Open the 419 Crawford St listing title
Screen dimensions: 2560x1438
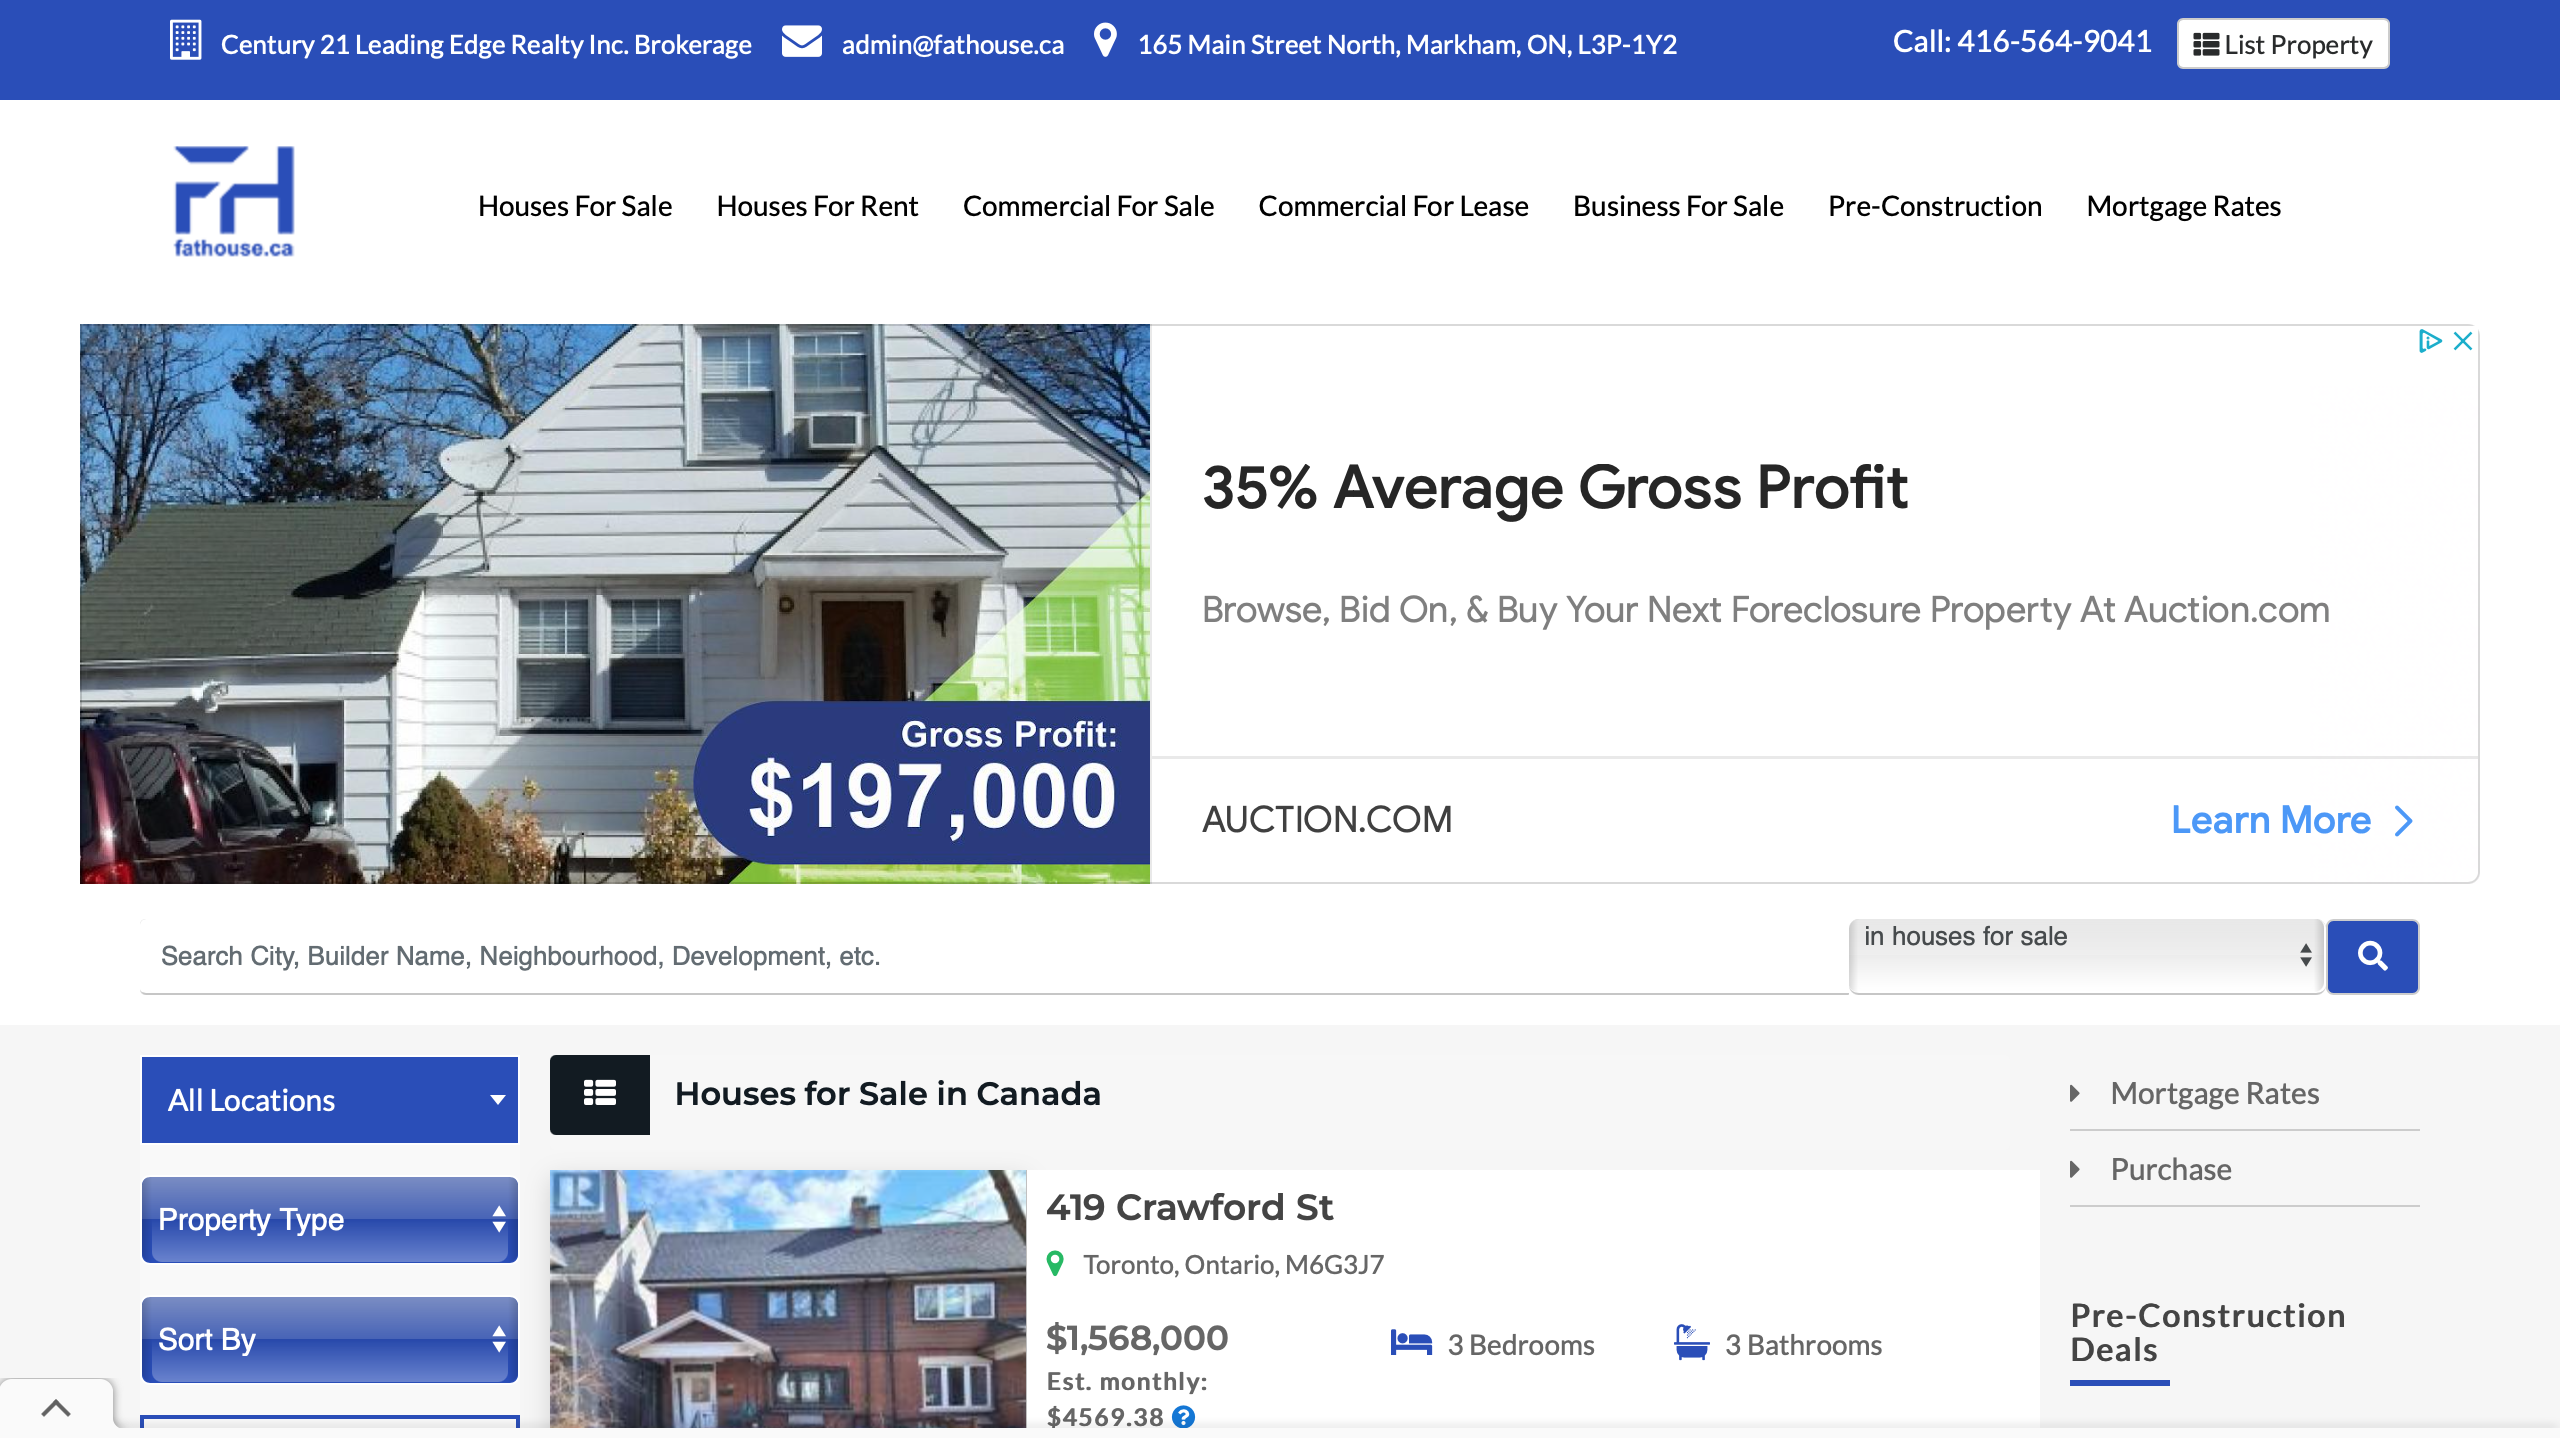[x=1189, y=1207]
